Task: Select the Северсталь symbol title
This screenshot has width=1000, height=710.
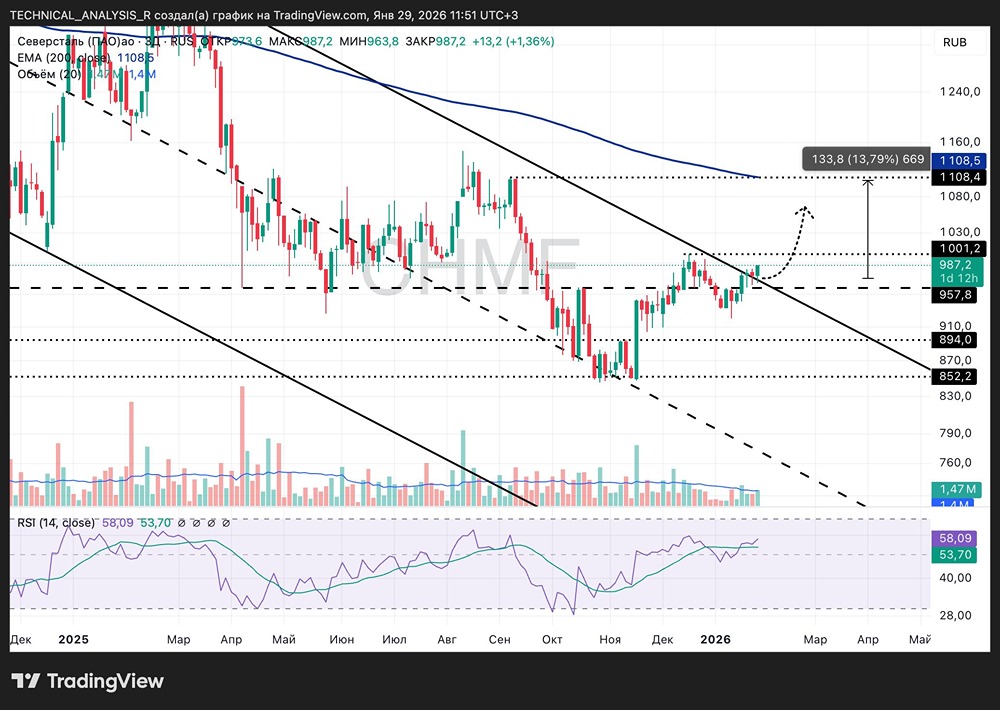Action: click(x=75, y=41)
